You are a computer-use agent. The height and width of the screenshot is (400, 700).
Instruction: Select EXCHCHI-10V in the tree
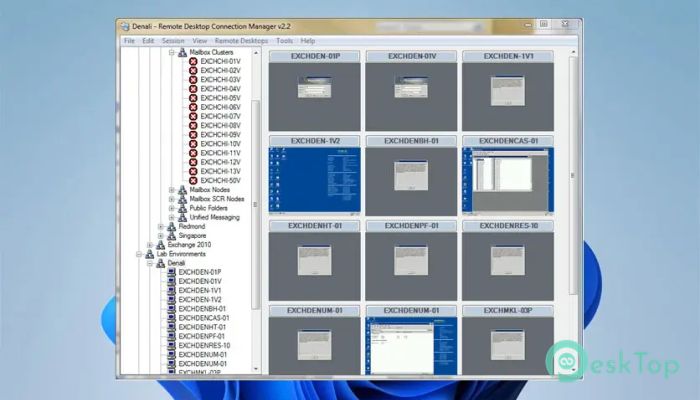pyautogui.click(x=221, y=144)
